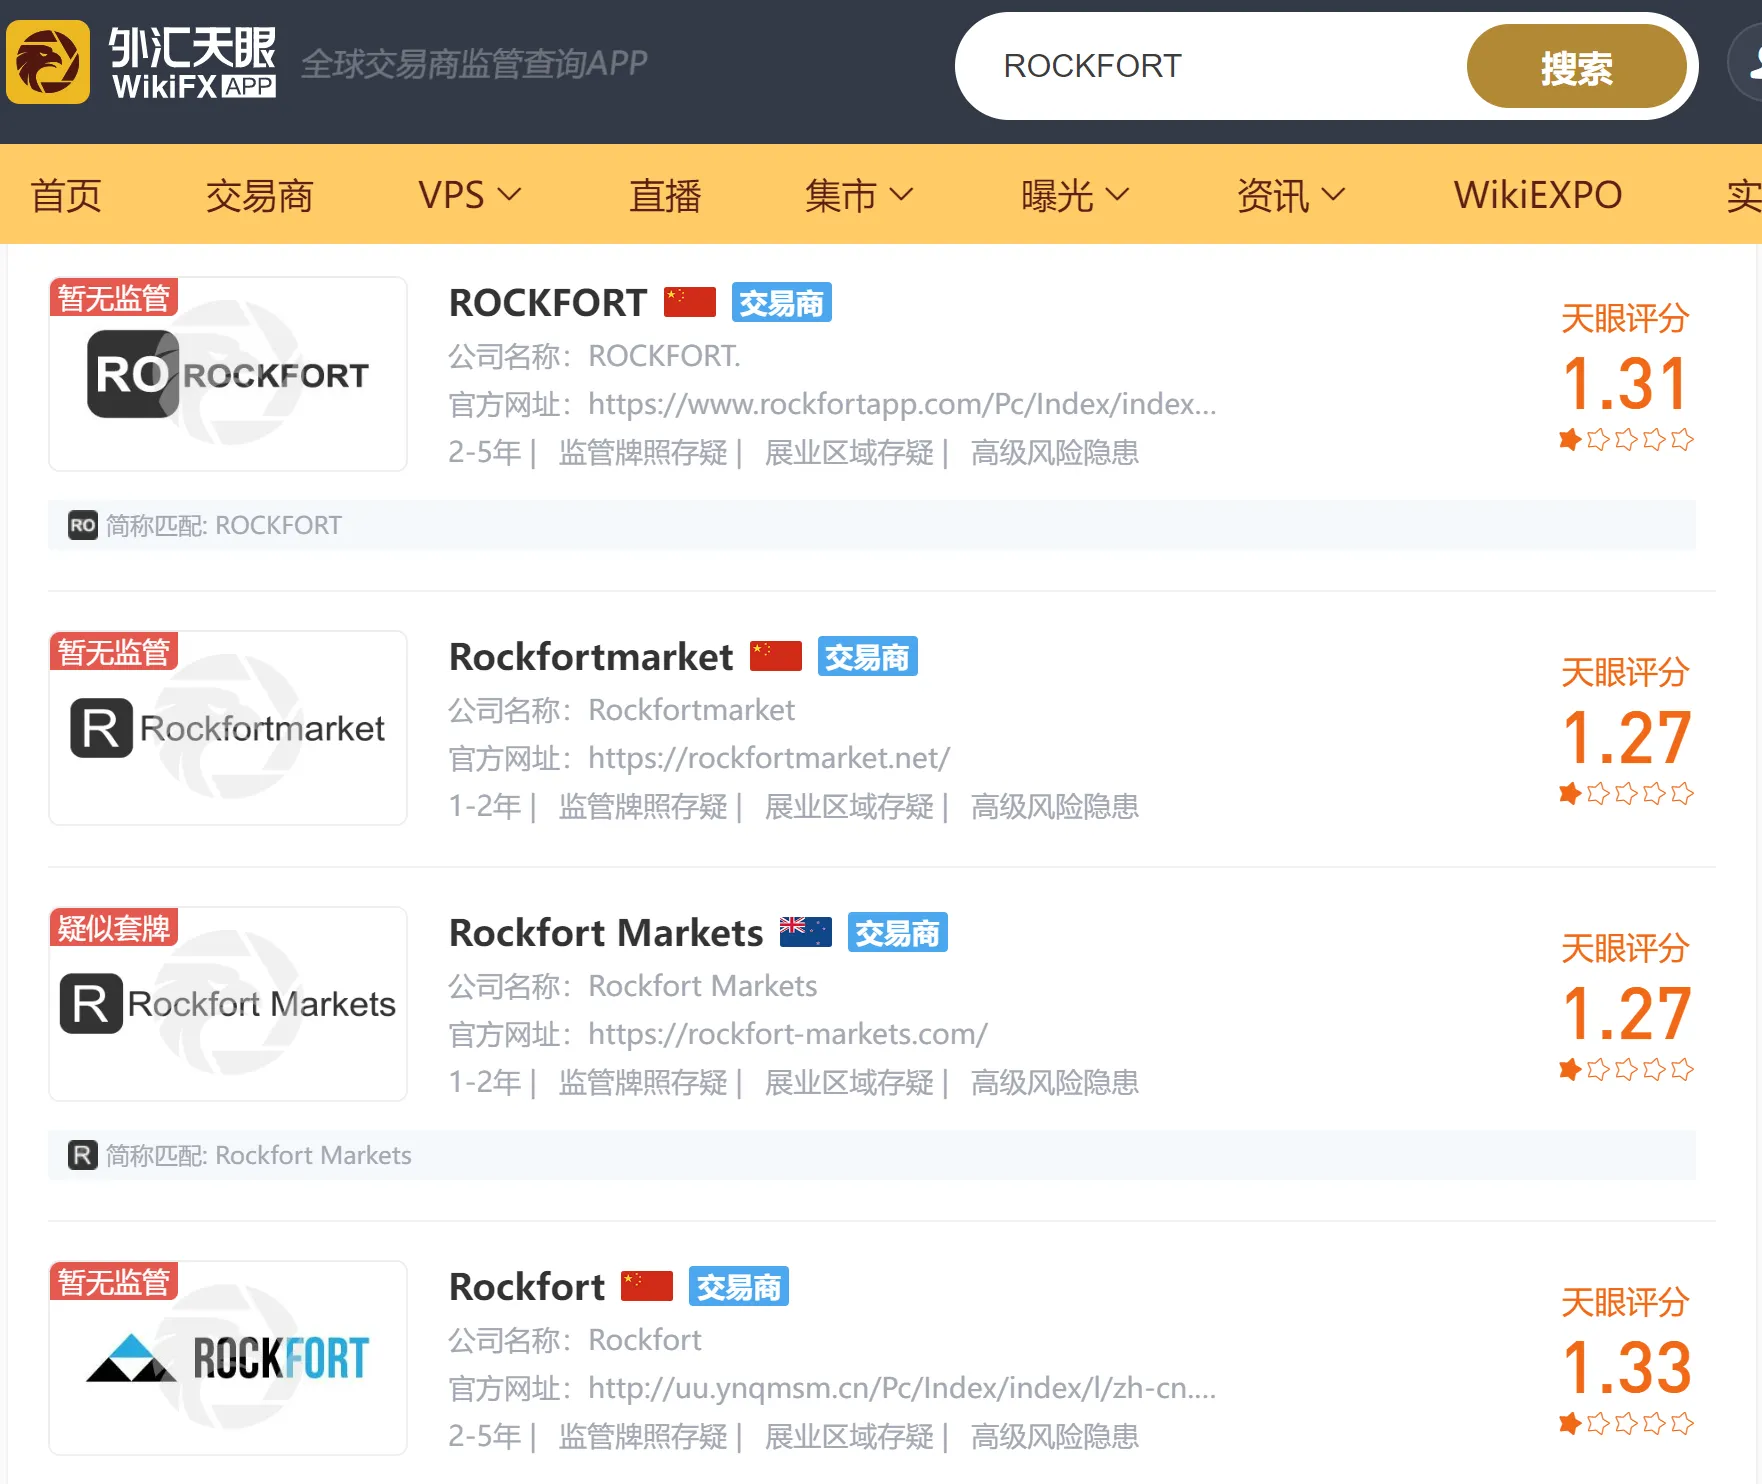Open the user account icon beside search

coord(1746,63)
